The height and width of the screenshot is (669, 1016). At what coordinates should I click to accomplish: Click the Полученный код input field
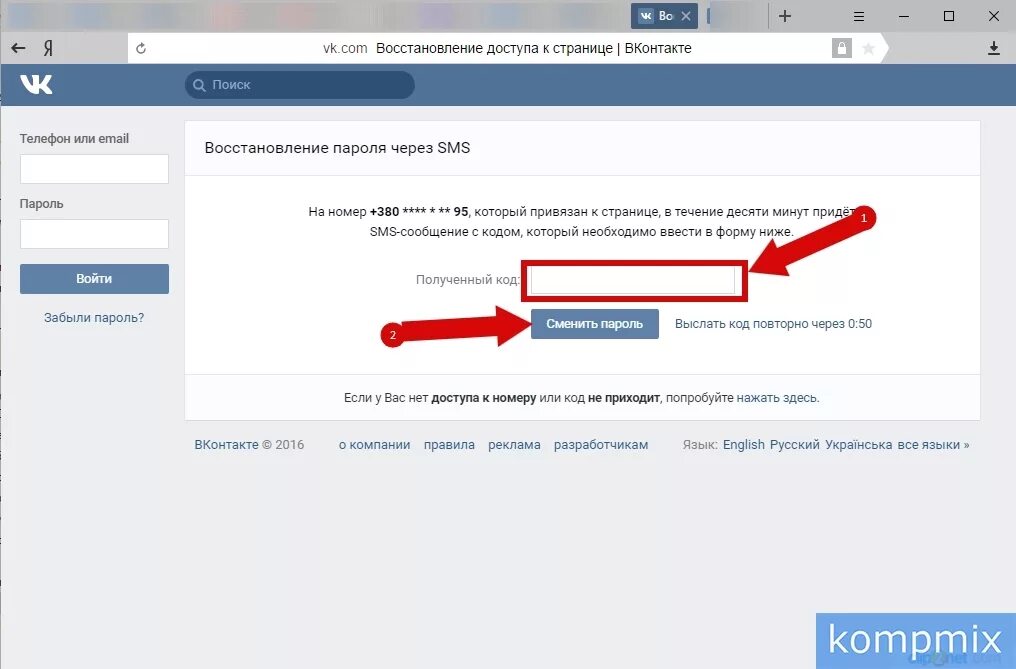[x=633, y=280]
